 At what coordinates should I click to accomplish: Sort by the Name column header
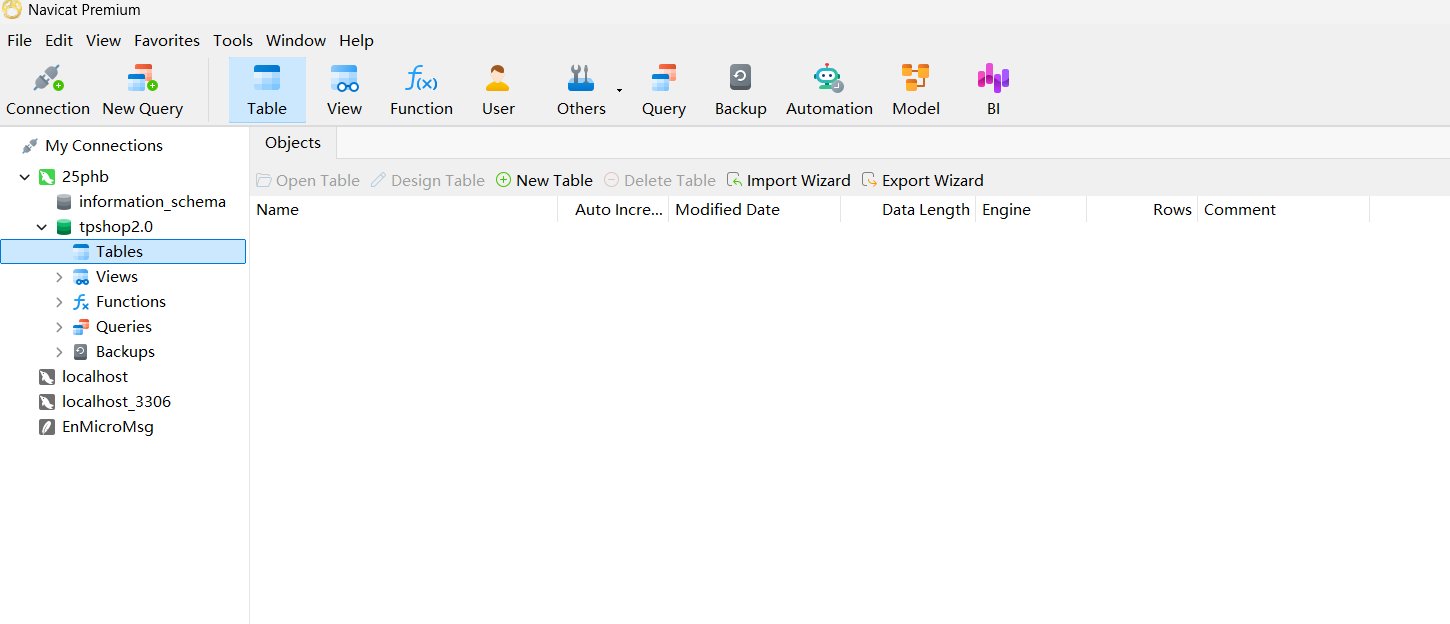(403, 210)
